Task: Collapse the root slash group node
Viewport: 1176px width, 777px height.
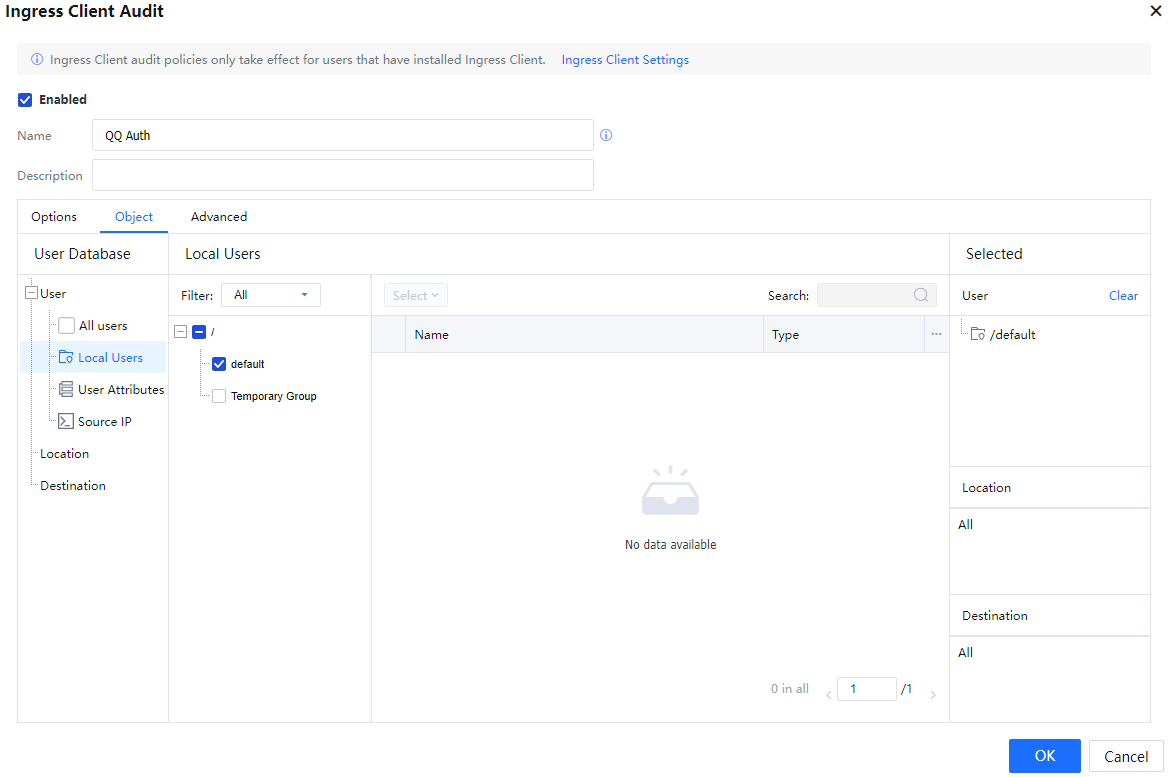Action: 180,332
